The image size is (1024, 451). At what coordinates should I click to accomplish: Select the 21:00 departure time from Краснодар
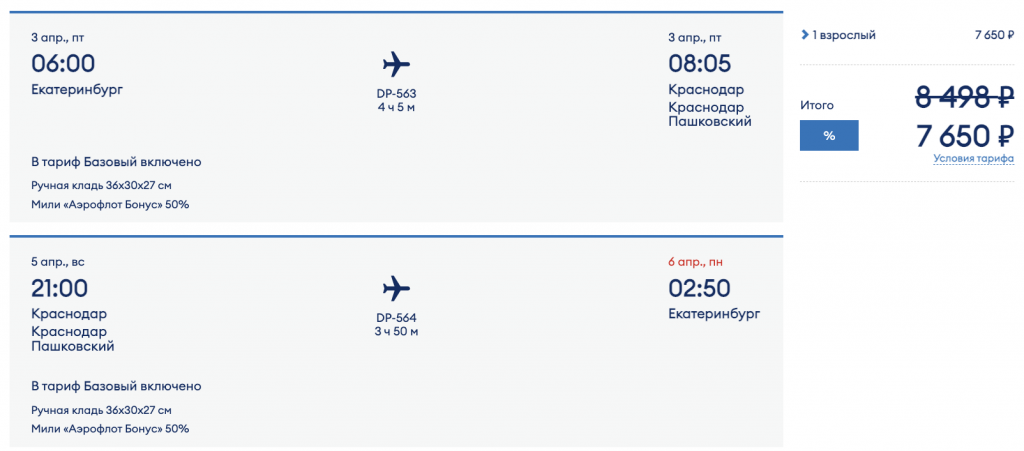click(x=60, y=288)
